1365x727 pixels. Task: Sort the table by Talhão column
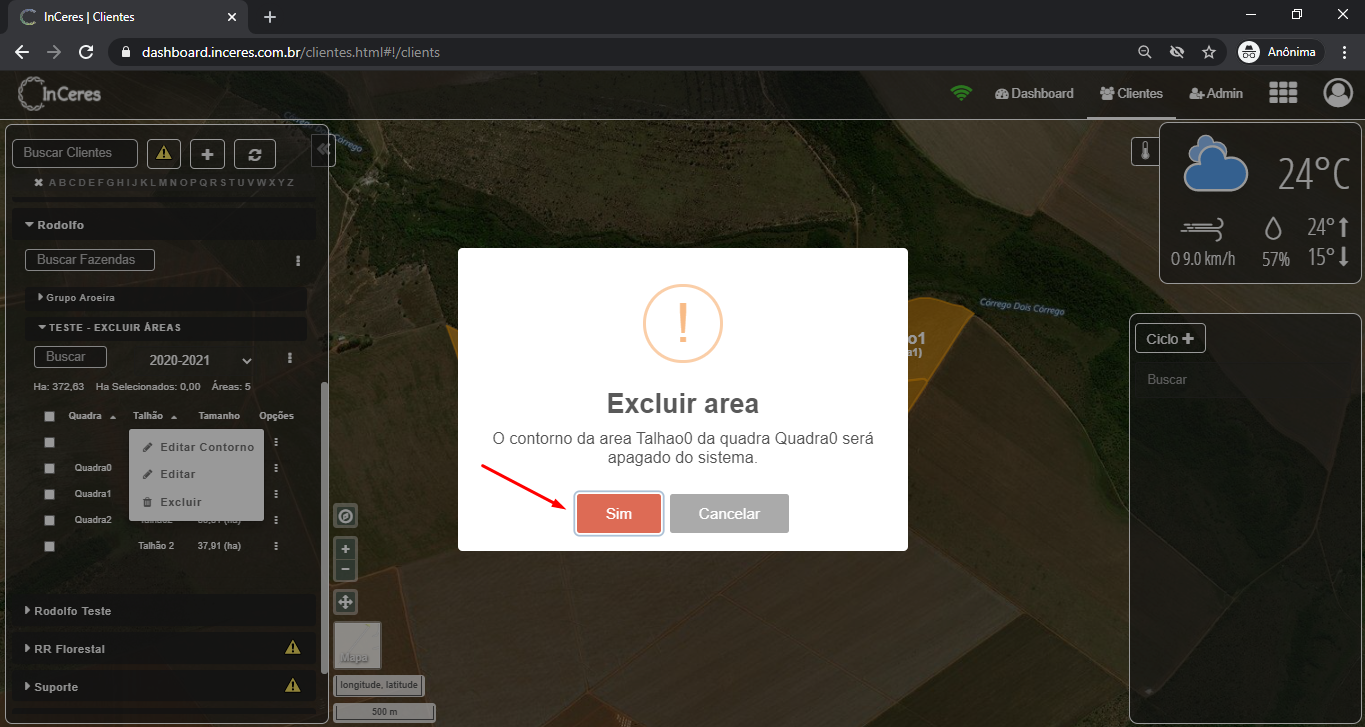point(155,416)
